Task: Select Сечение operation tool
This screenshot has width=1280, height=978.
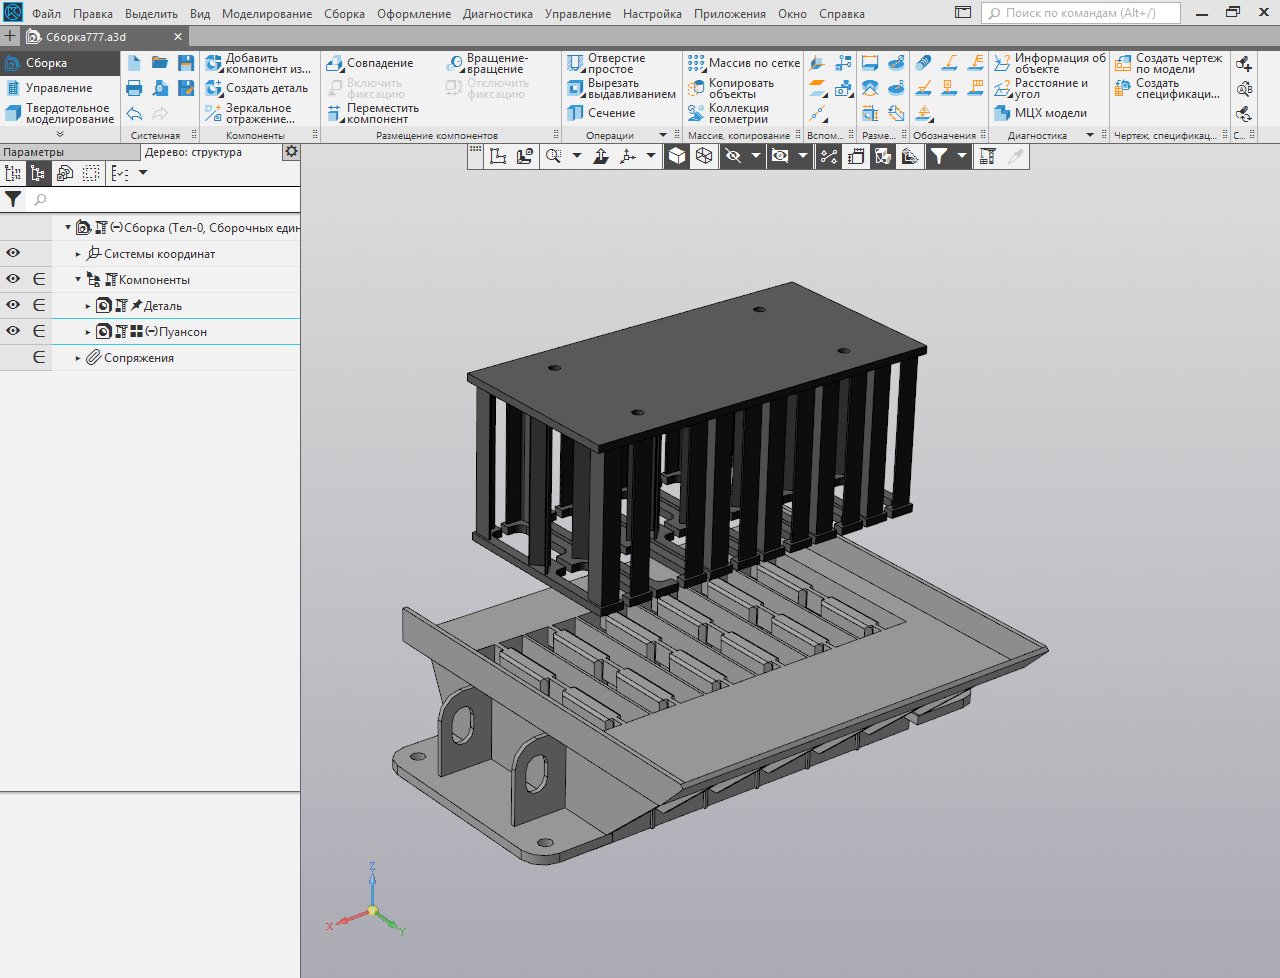Action: (x=601, y=113)
